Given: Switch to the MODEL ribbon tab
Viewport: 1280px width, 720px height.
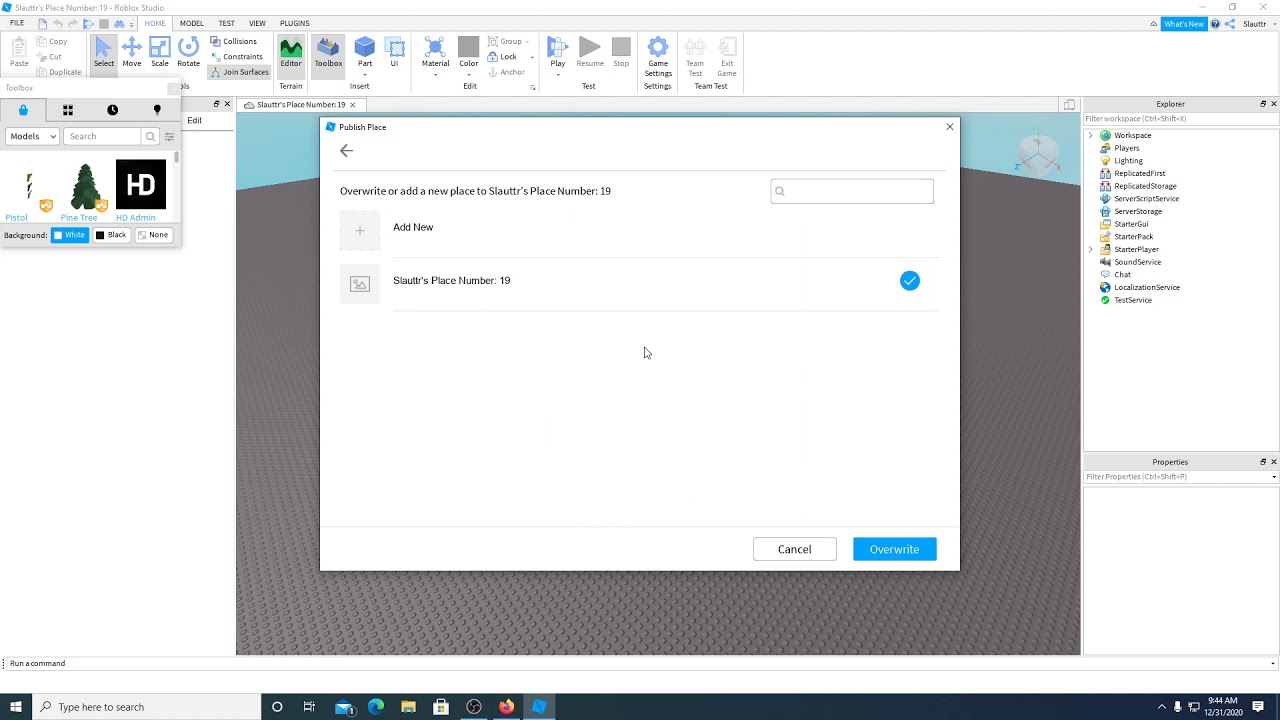Looking at the screenshot, I should point(191,23).
